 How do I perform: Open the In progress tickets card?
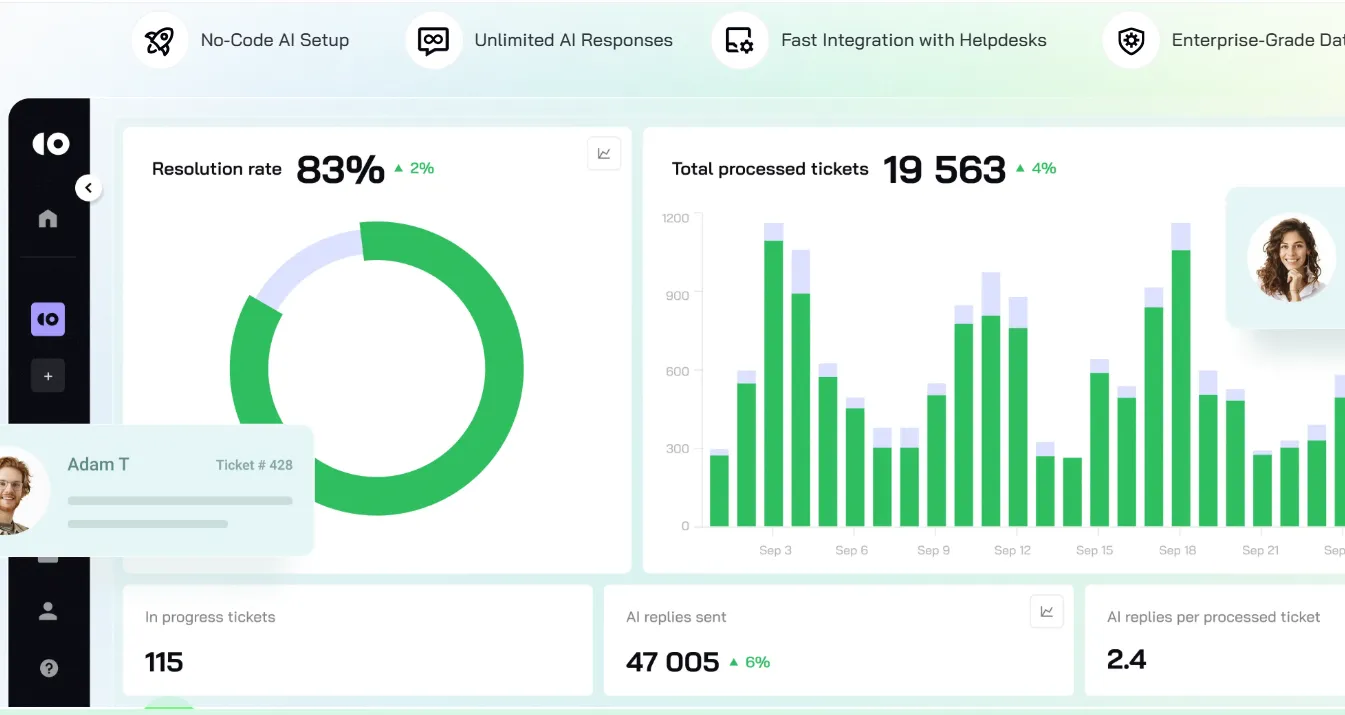point(357,640)
